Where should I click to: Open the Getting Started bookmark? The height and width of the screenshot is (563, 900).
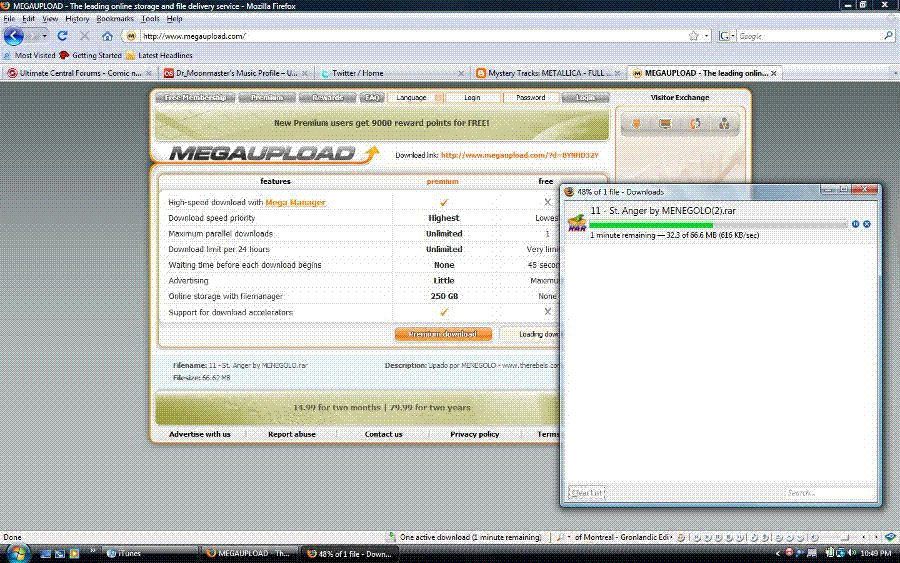click(x=91, y=55)
